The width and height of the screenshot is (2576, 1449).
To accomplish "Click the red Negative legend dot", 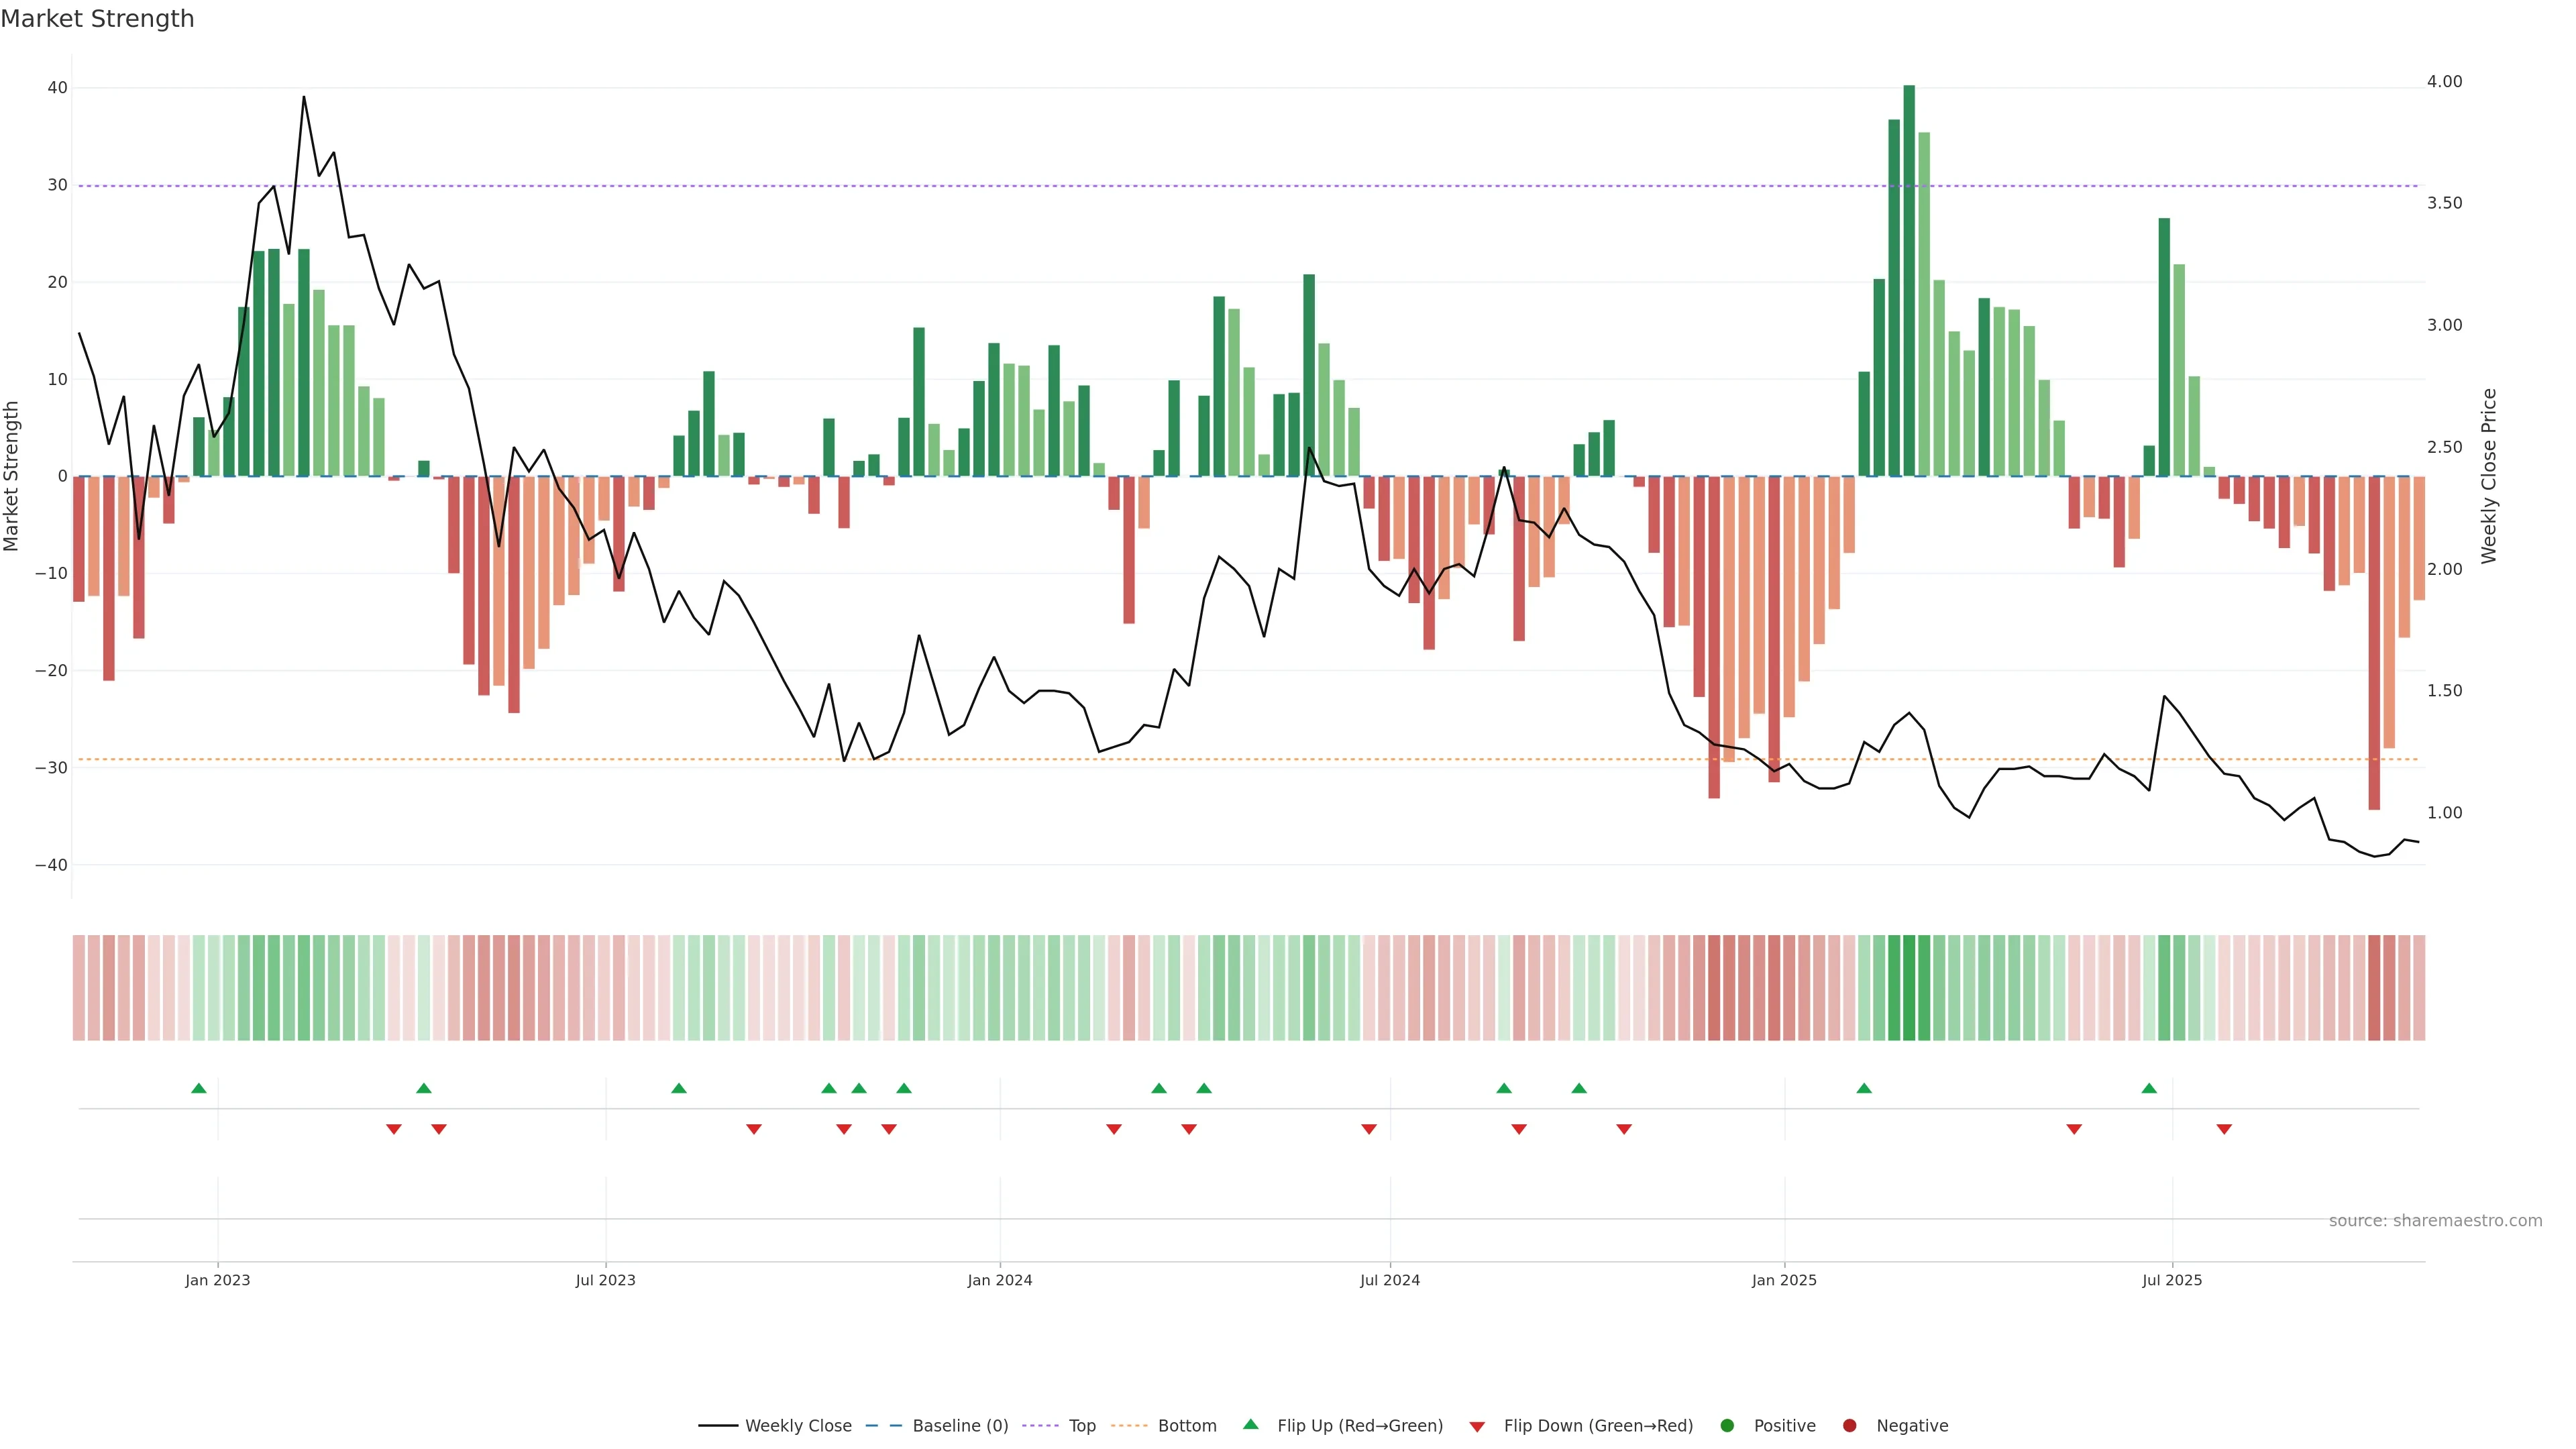I will [x=1849, y=1426].
